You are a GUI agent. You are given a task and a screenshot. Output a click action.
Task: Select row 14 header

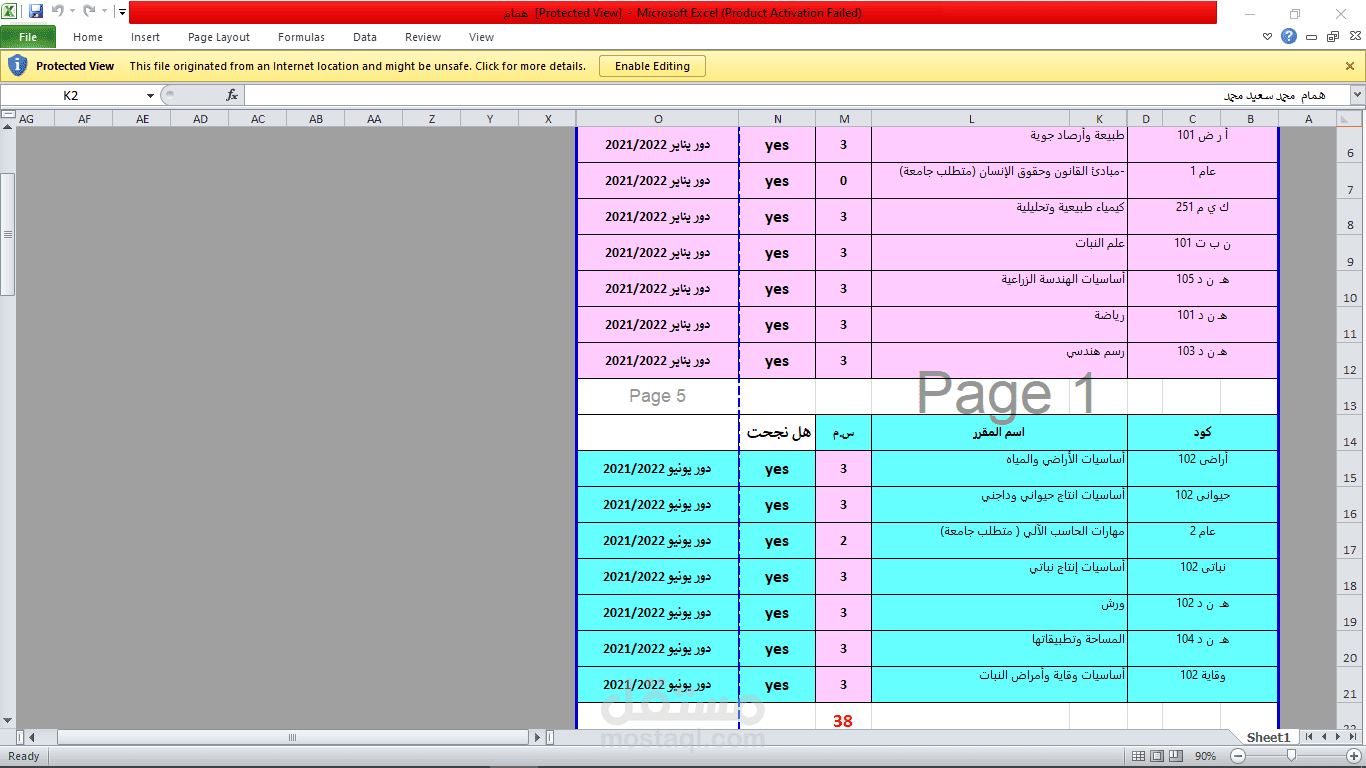pos(1350,432)
